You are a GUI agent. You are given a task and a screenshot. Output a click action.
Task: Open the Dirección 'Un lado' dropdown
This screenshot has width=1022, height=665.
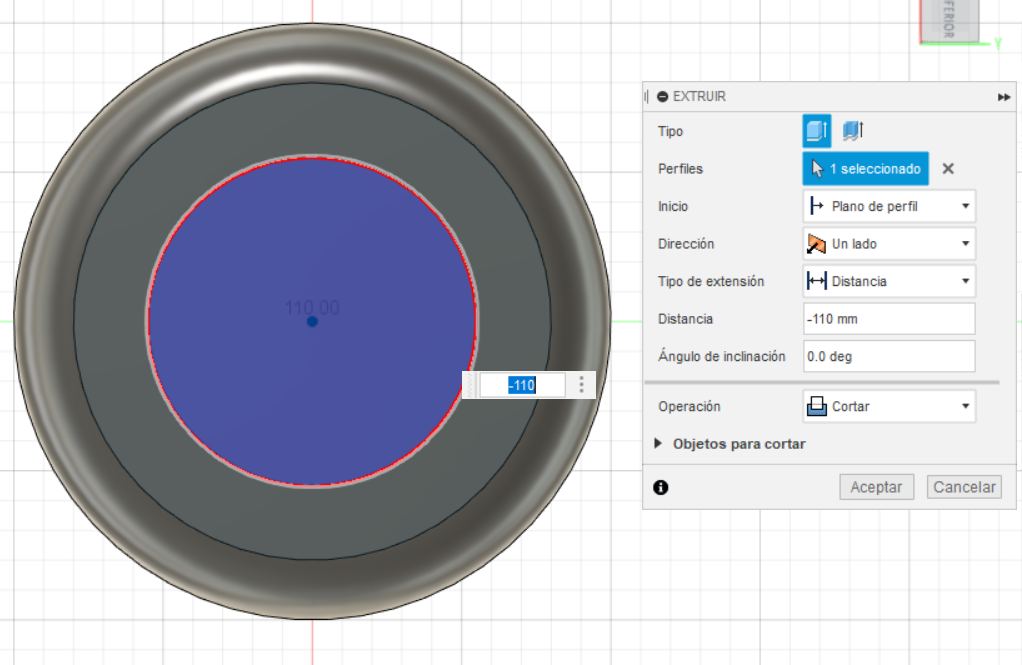(888, 244)
